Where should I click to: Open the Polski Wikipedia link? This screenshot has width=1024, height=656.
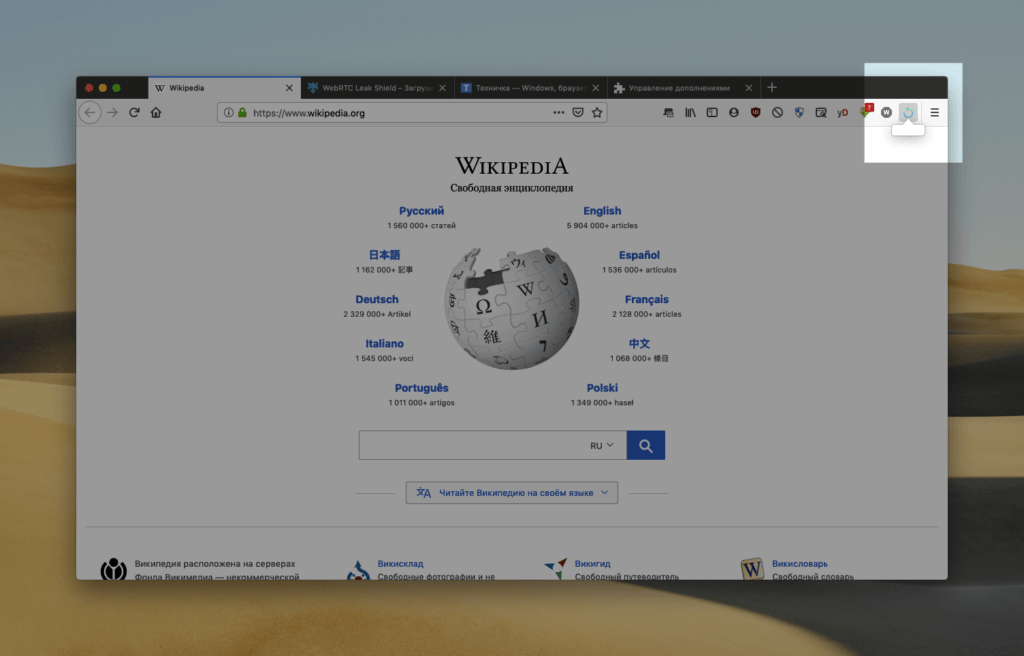click(x=602, y=387)
